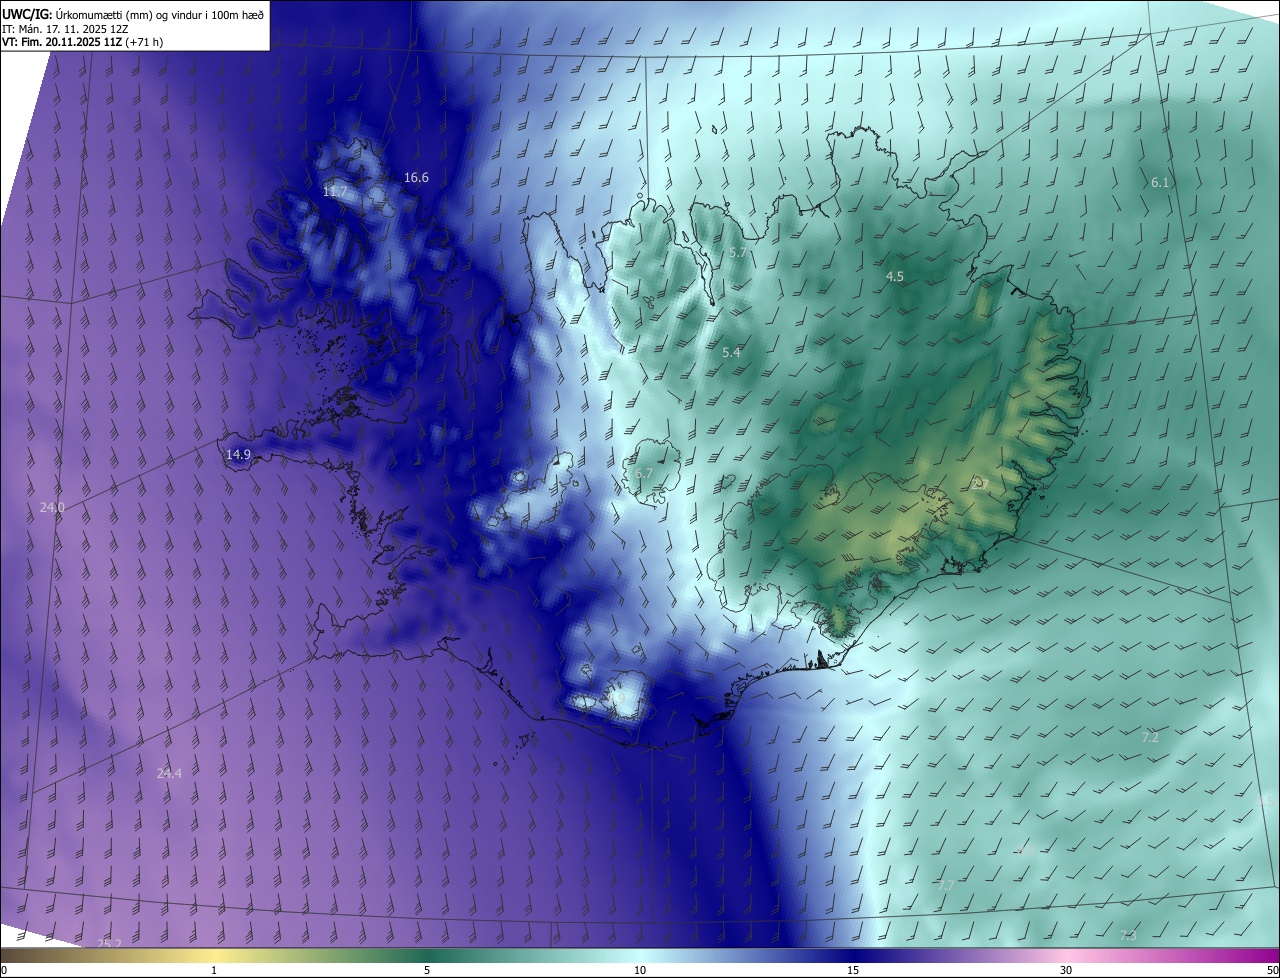
Task: Click the valid time line 'VT: Fim. 20.11.2025 11Z (+71 h)'
Action: click(x=83, y=42)
